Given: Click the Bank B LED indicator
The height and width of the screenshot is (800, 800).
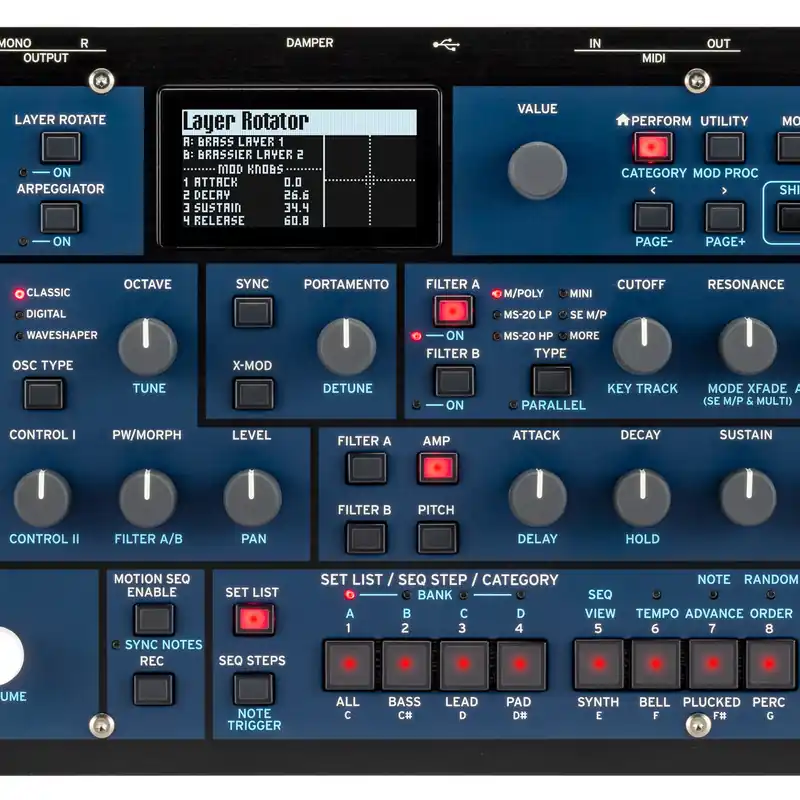Looking at the screenshot, I should click(x=407, y=595).
